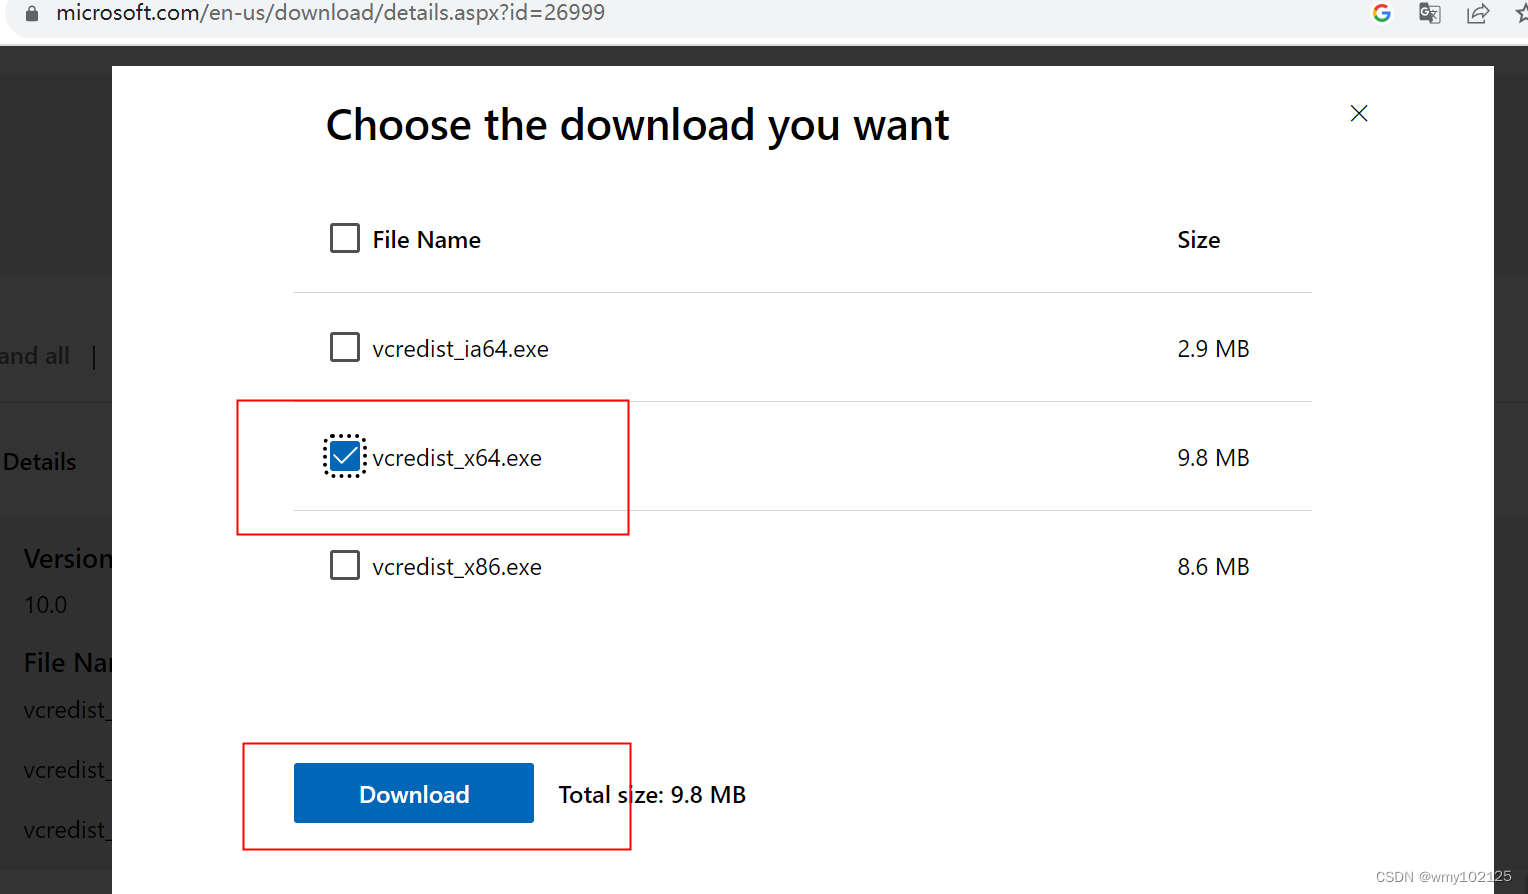Uncheck the vcredist_x64.exe checkbox
This screenshot has height=894, width=1528.
coord(344,456)
